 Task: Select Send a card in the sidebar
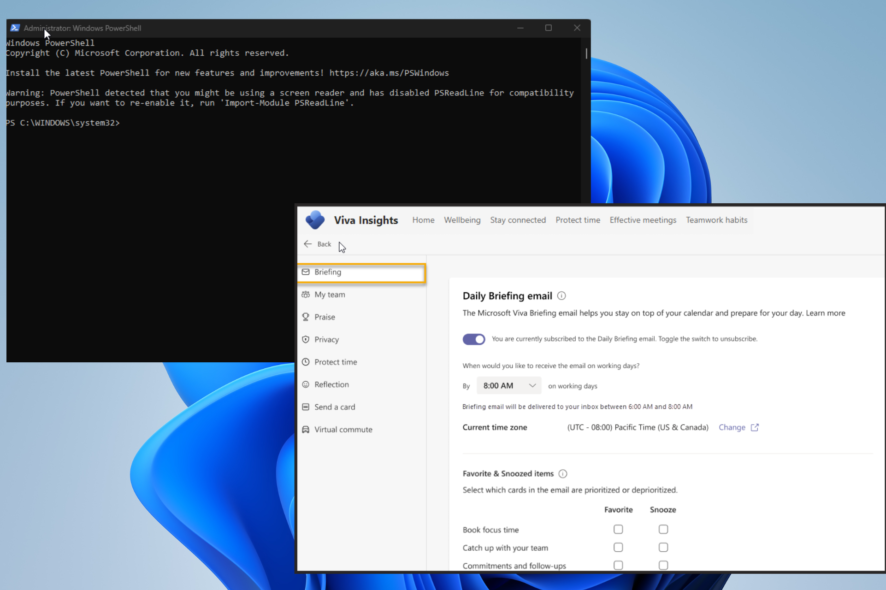coord(362,407)
